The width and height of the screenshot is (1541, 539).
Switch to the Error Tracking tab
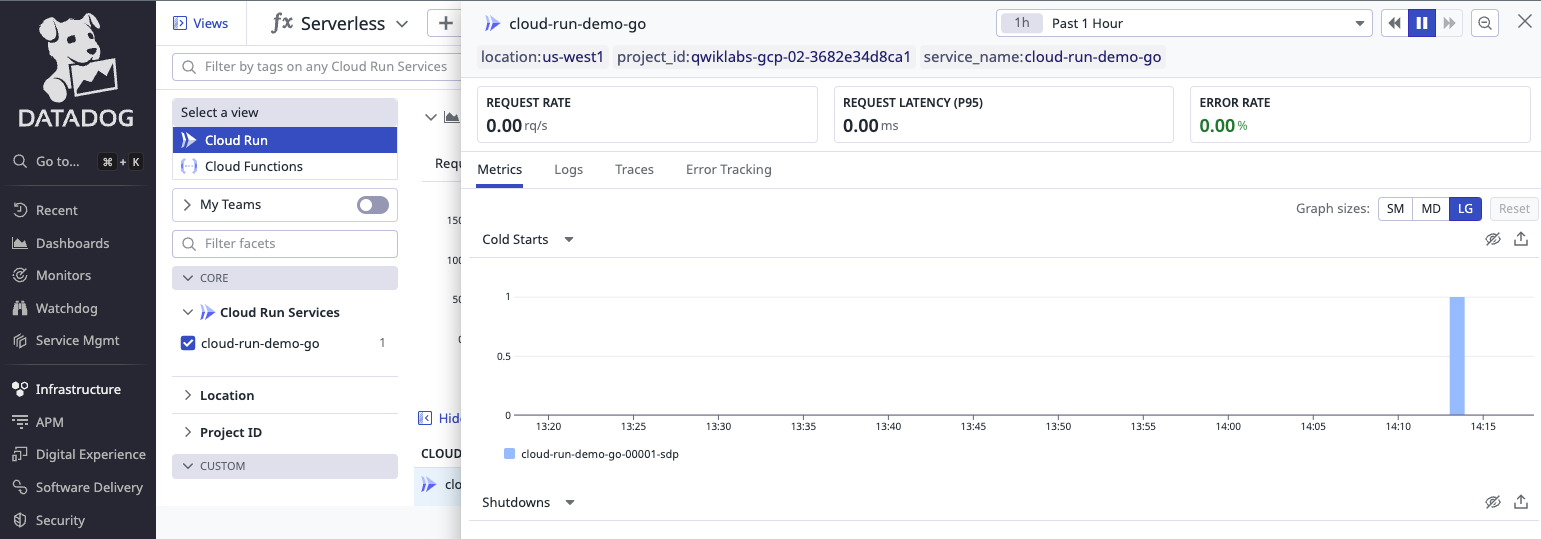[729, 169]
